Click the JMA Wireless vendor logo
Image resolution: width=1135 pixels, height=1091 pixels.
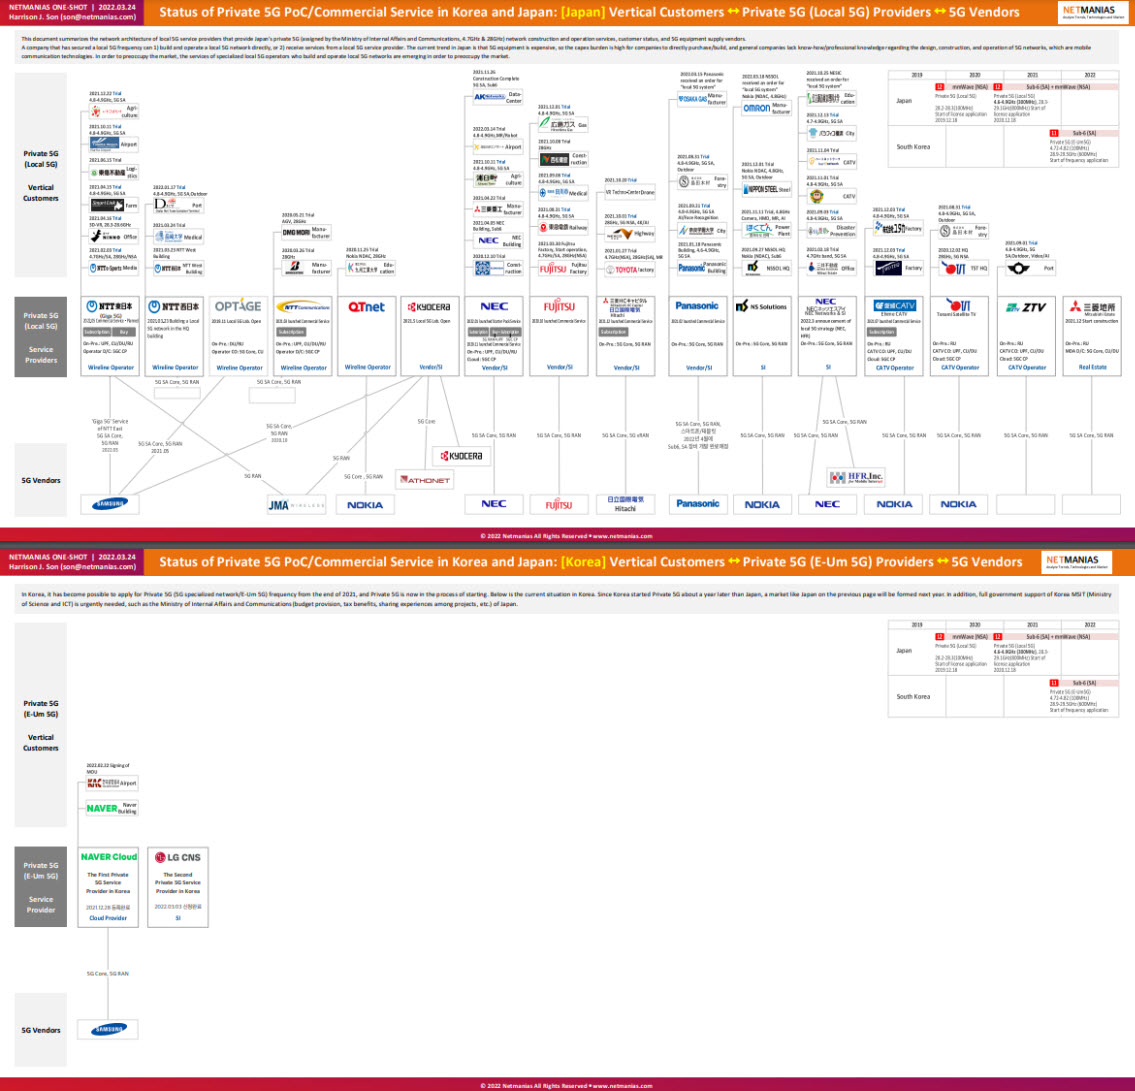point(296,505)
